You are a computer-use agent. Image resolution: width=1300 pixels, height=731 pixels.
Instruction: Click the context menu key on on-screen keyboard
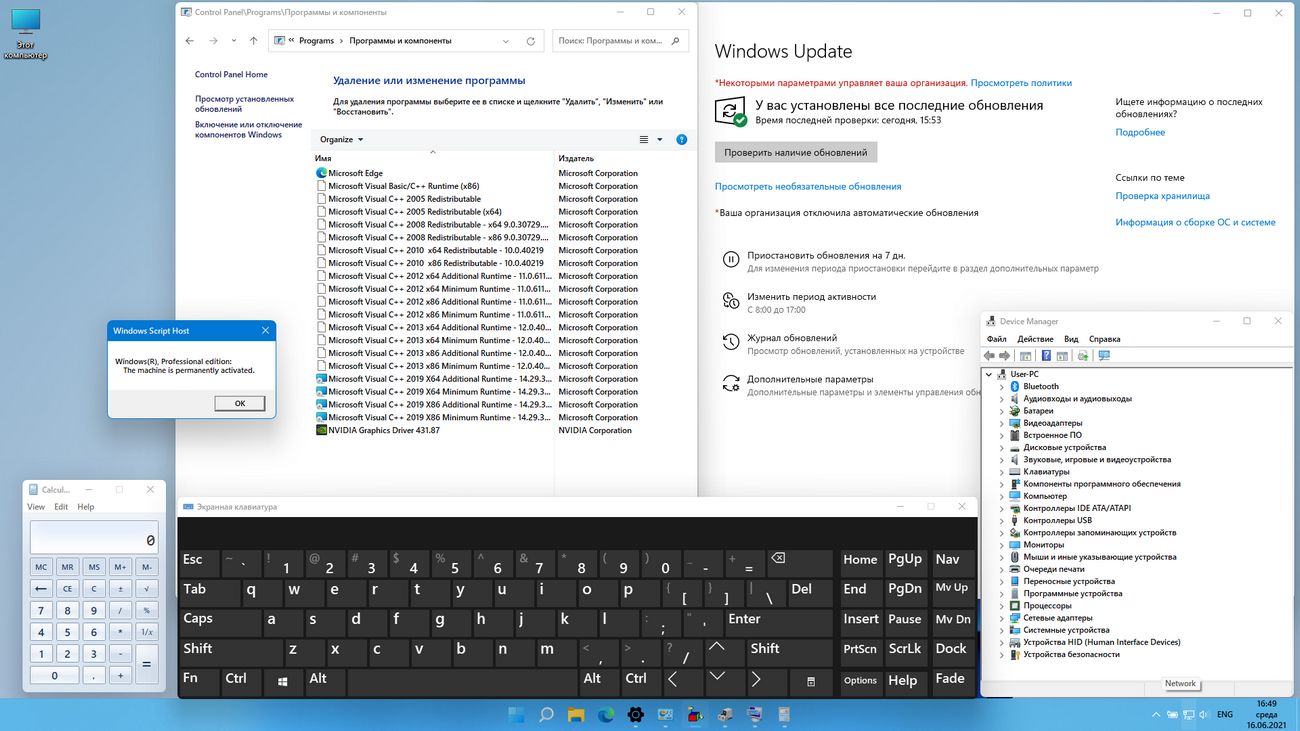click(x=811, y=680)
